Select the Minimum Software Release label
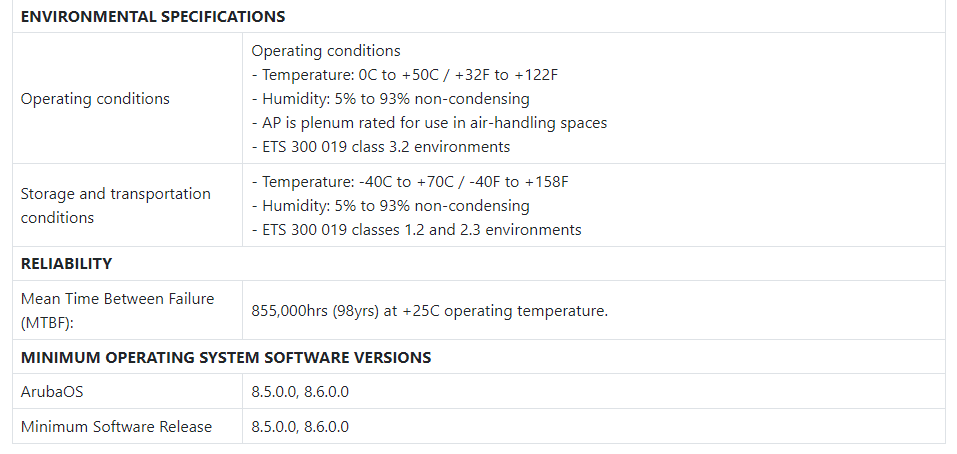957x454 pixels. [117, 427]
